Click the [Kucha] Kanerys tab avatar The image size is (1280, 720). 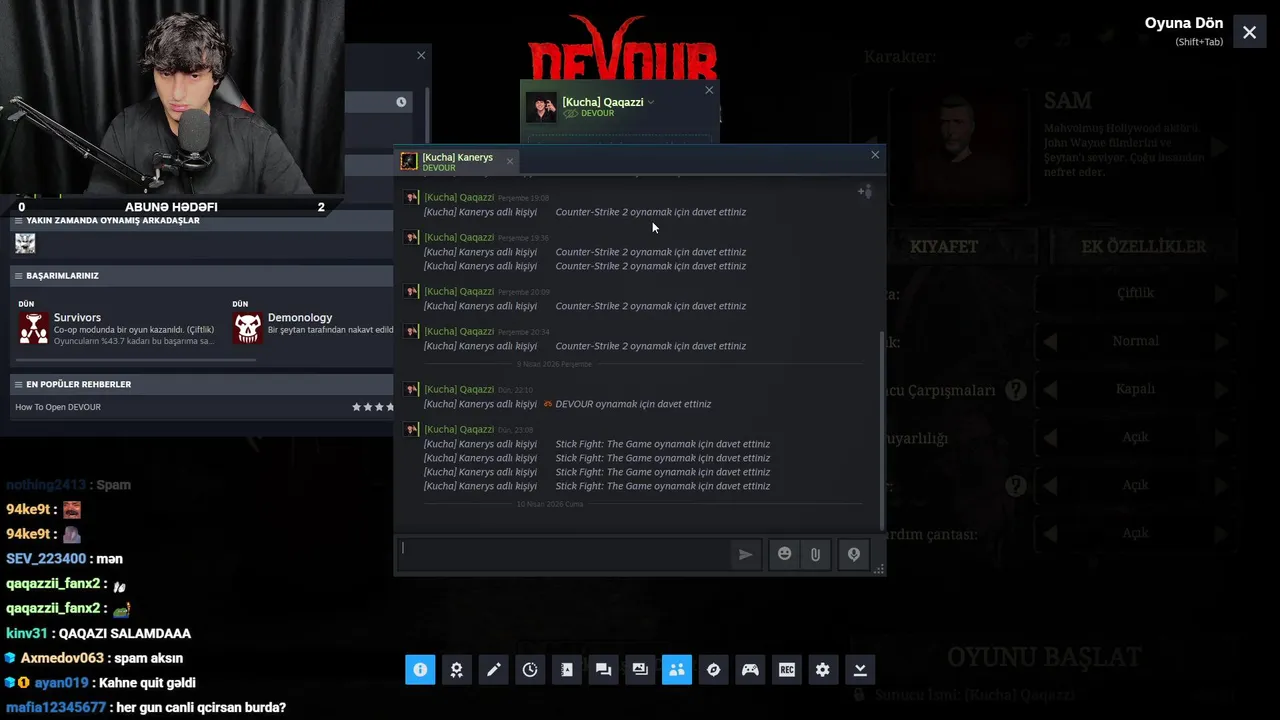409,162
